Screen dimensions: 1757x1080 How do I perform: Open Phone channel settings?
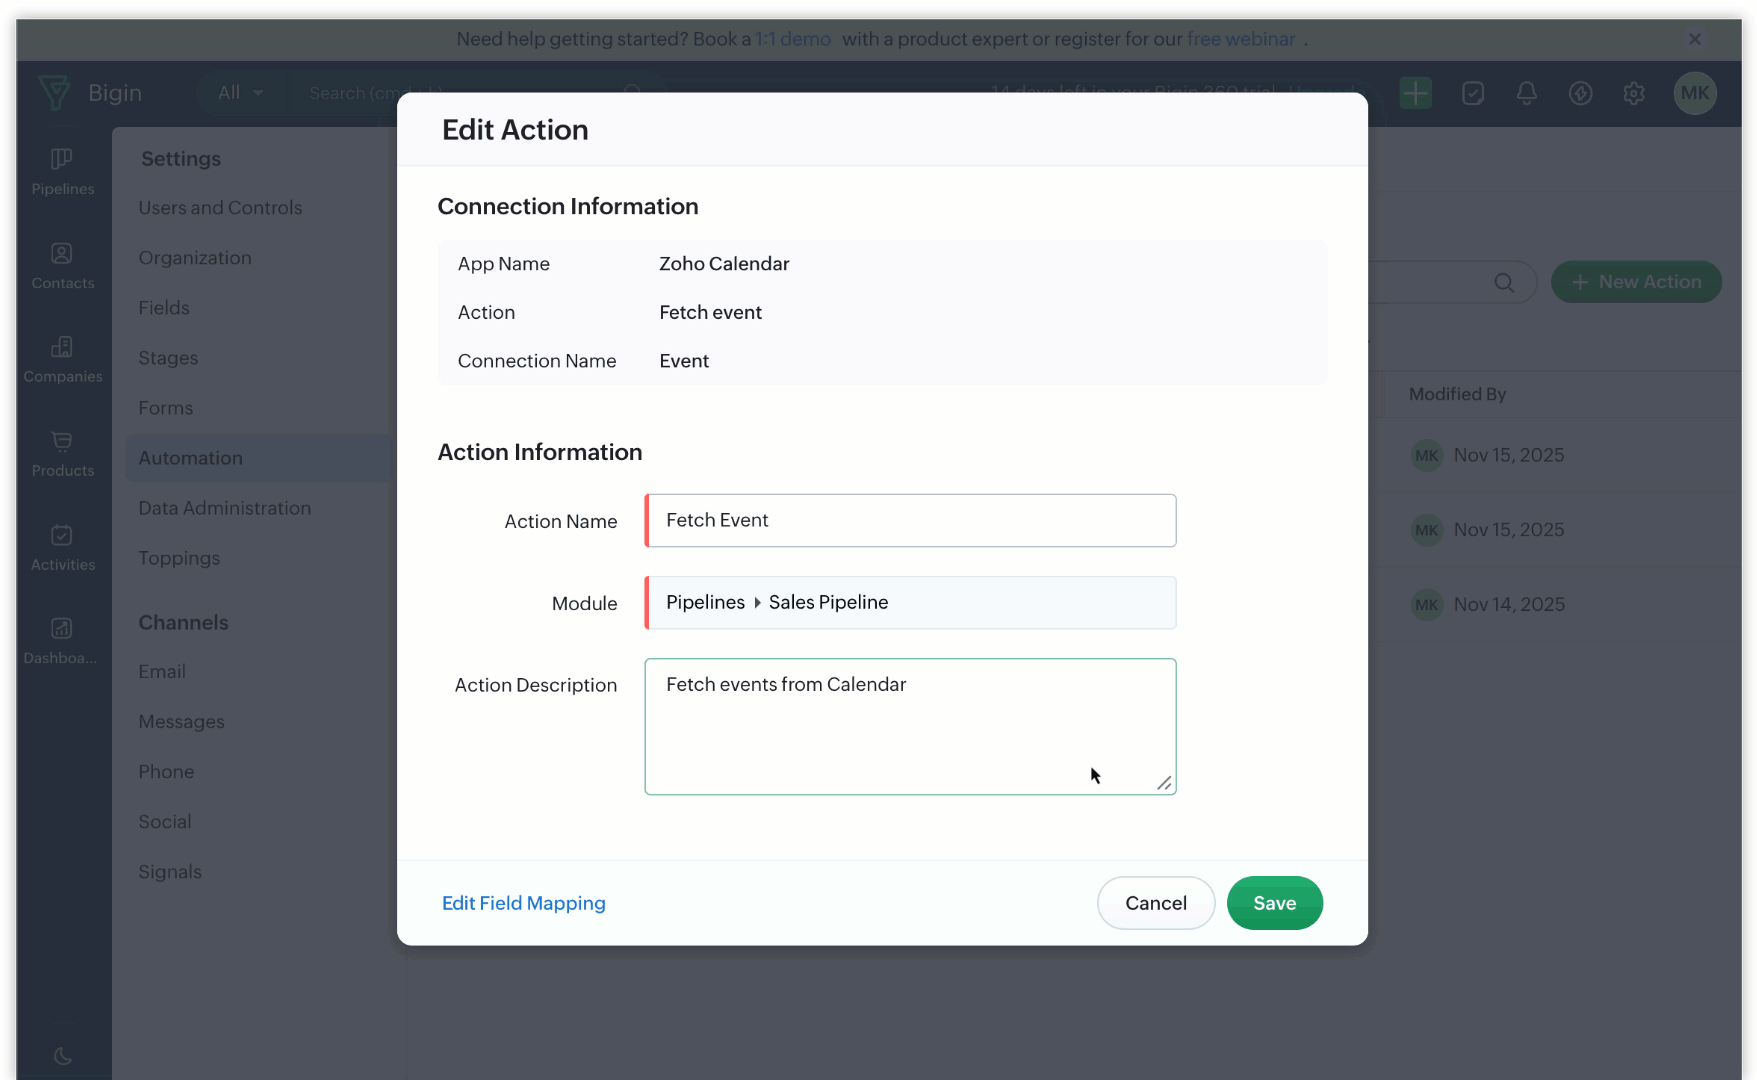click(166, 772)
